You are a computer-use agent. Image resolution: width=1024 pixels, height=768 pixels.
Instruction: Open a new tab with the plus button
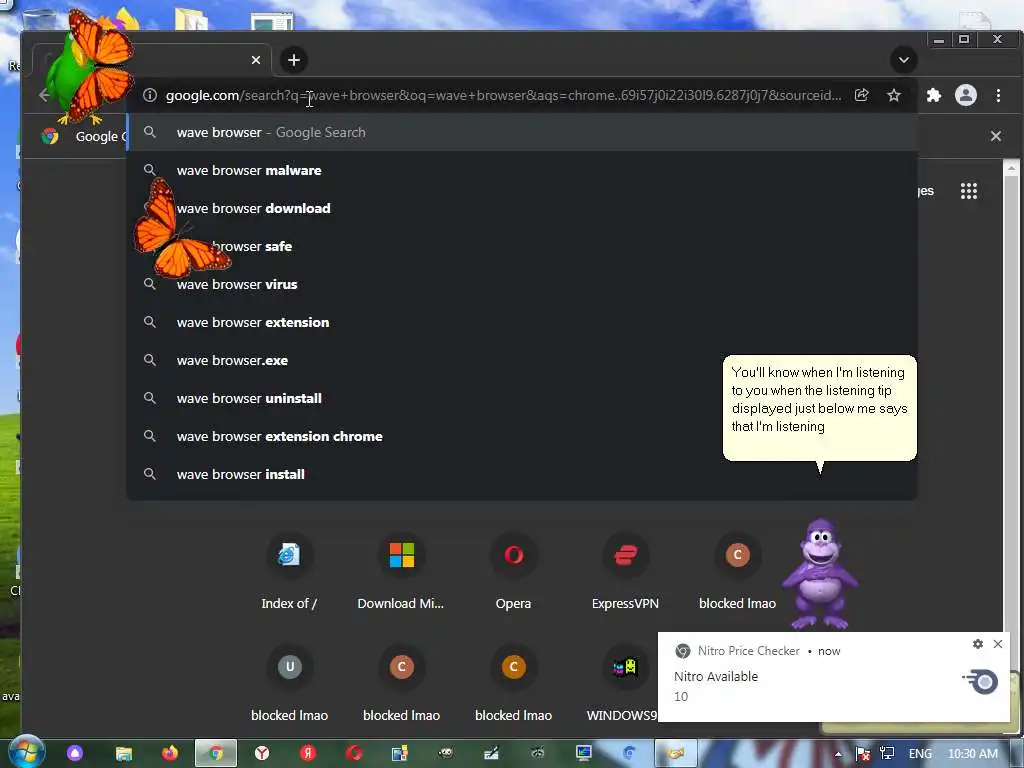coord(294,60)
